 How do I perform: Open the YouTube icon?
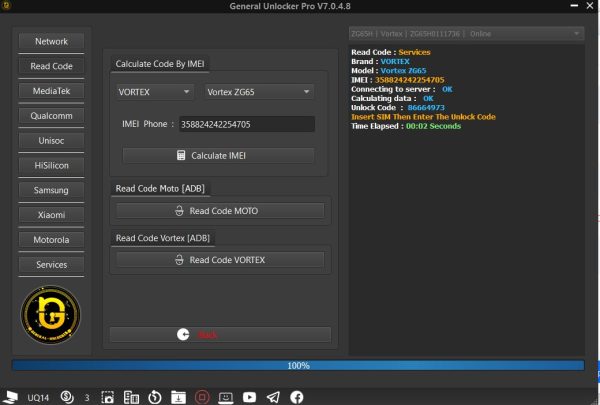pyautogui.click(x=249, y=397)
